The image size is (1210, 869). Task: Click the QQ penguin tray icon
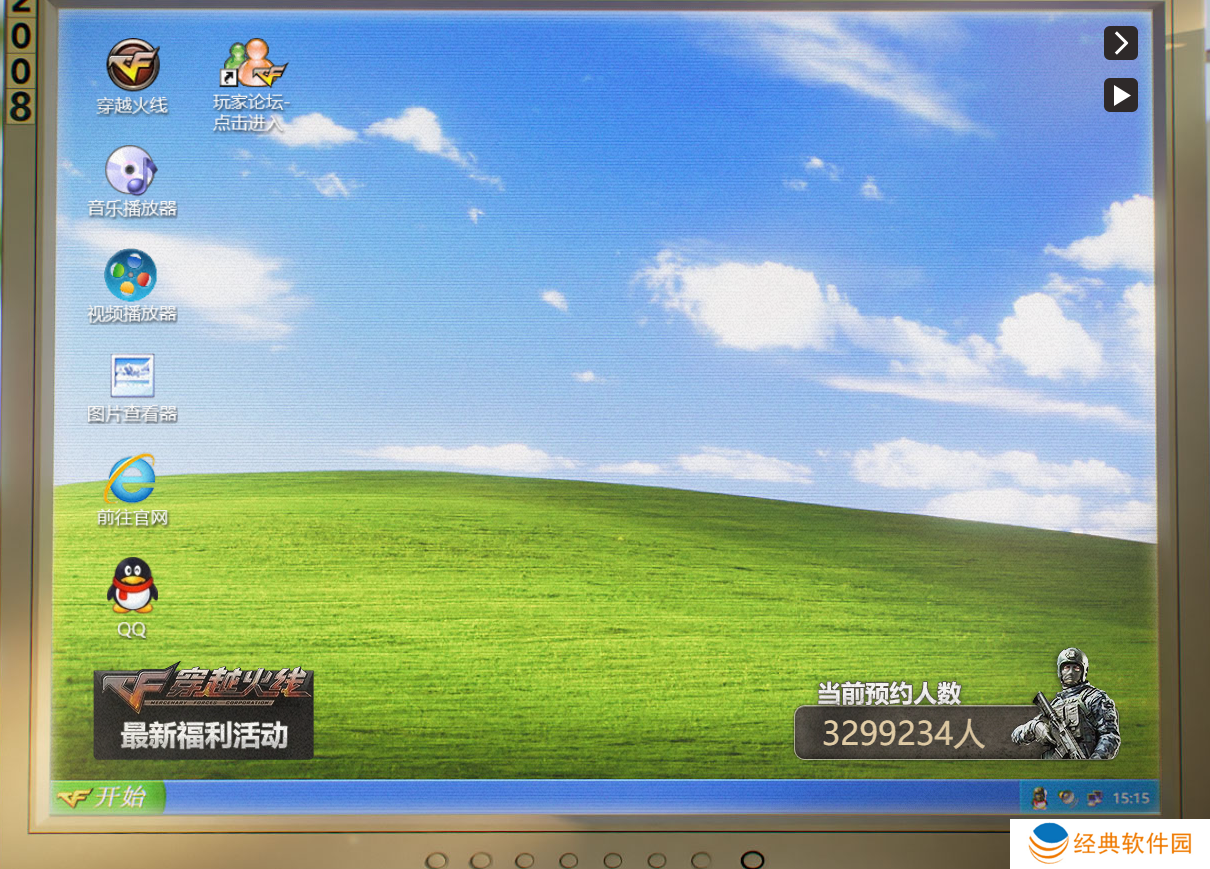1040,797
